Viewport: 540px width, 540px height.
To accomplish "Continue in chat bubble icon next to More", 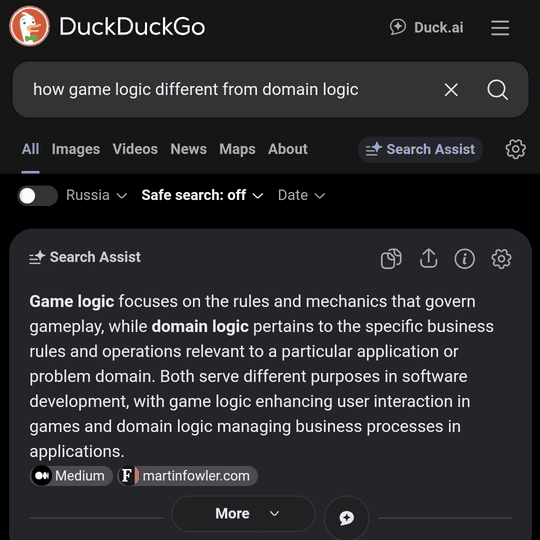I will (x=346, y=517).
